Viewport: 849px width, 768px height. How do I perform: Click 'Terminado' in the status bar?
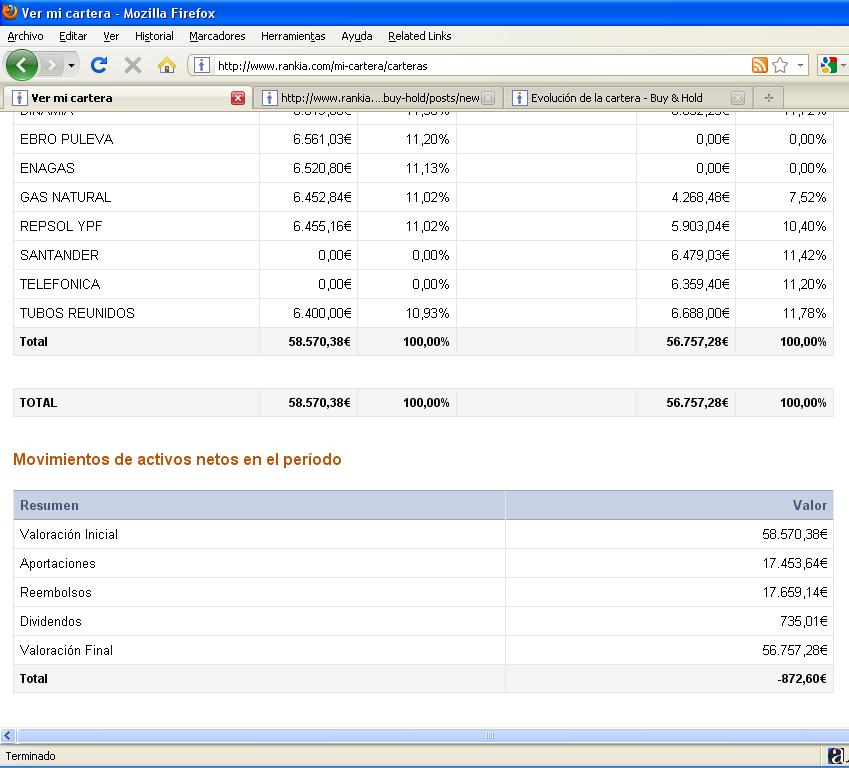tap(30, 756)
